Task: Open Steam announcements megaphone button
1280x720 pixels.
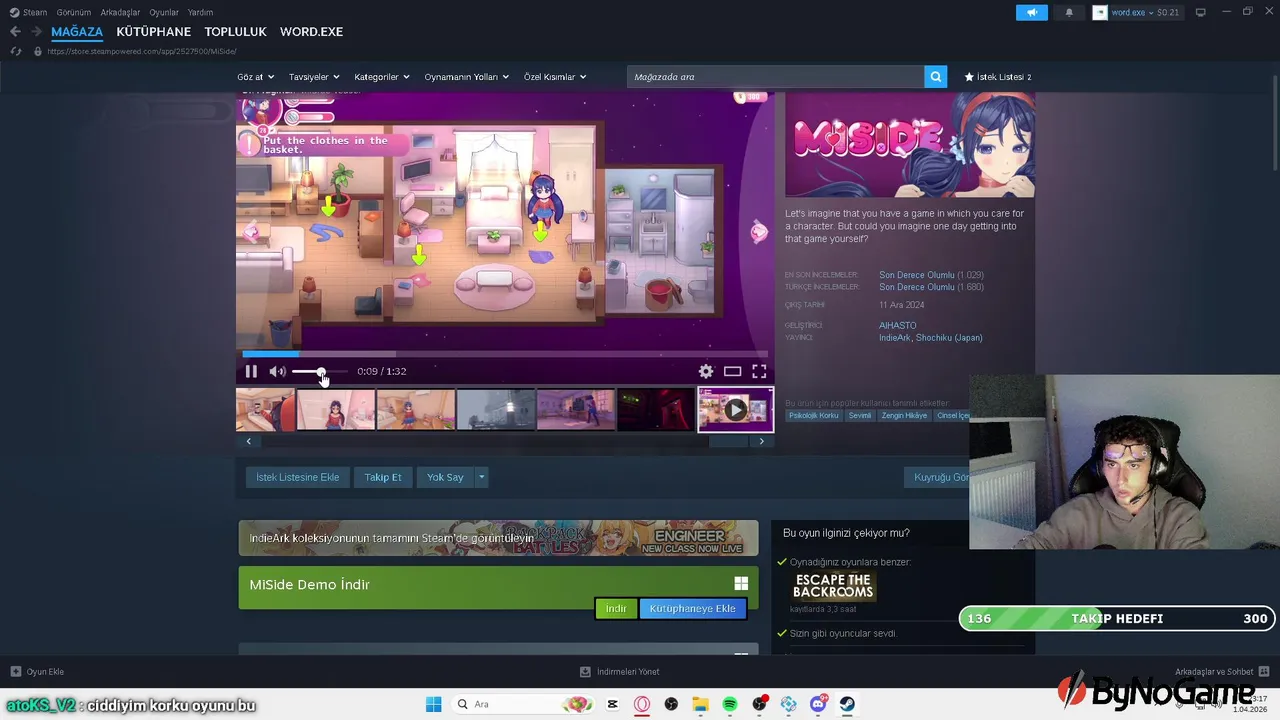Action: 1032,13
